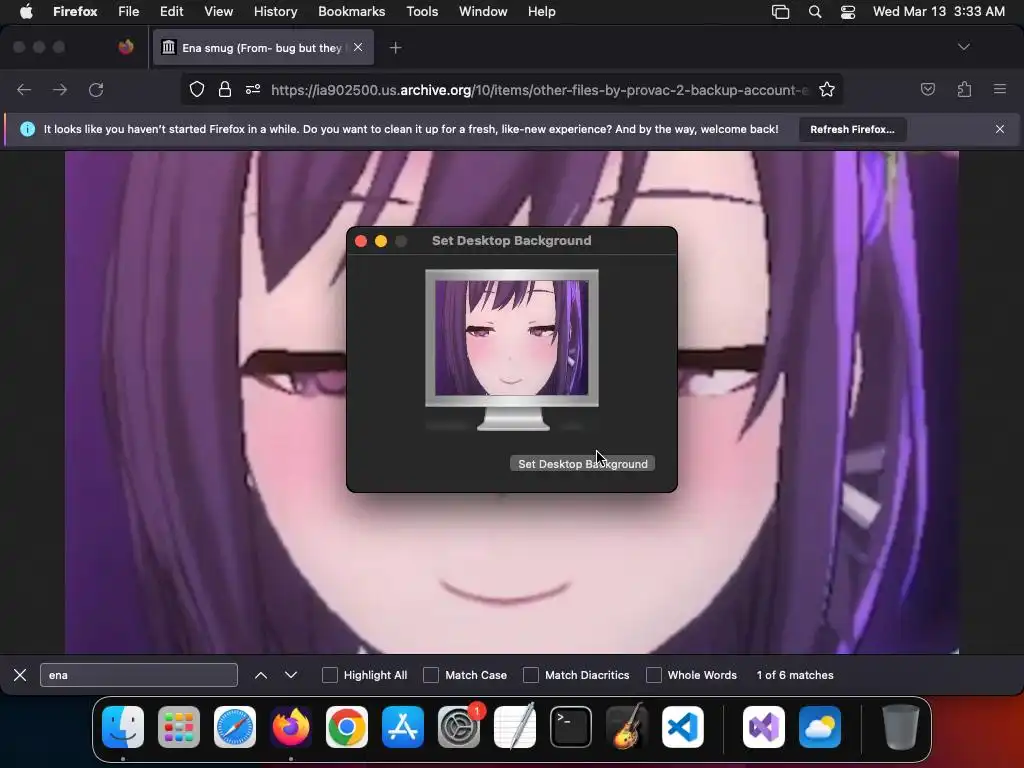Open the File menu

(129, 12)
